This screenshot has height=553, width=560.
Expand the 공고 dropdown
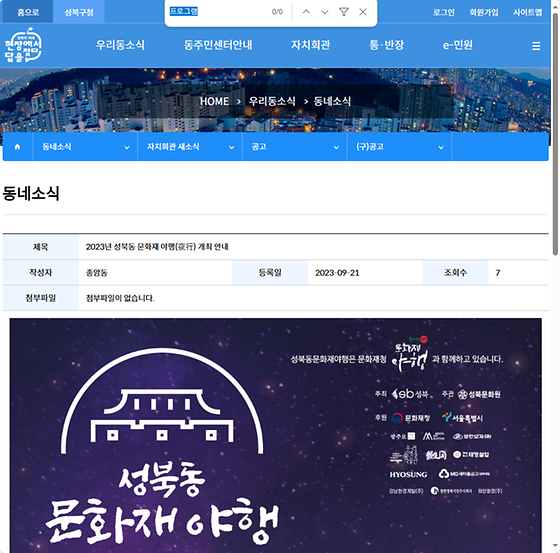tap(295, 147)
